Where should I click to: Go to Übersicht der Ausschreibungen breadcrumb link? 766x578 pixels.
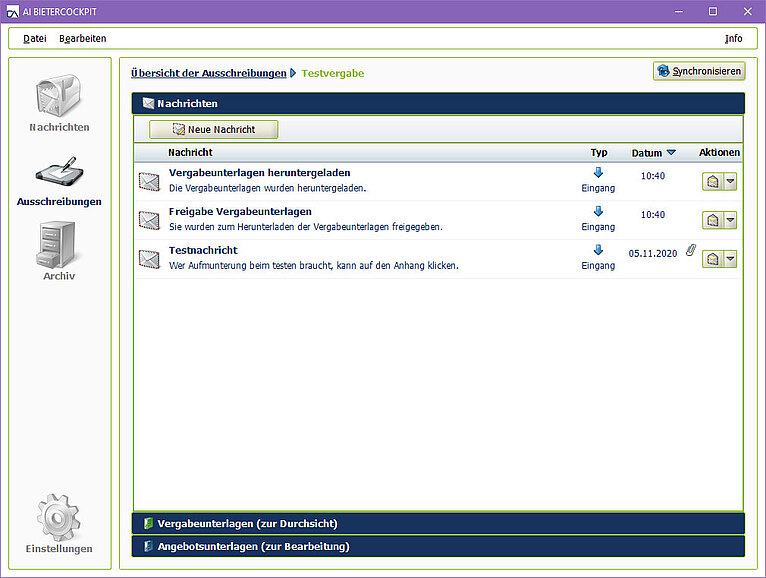pos(208,73)
